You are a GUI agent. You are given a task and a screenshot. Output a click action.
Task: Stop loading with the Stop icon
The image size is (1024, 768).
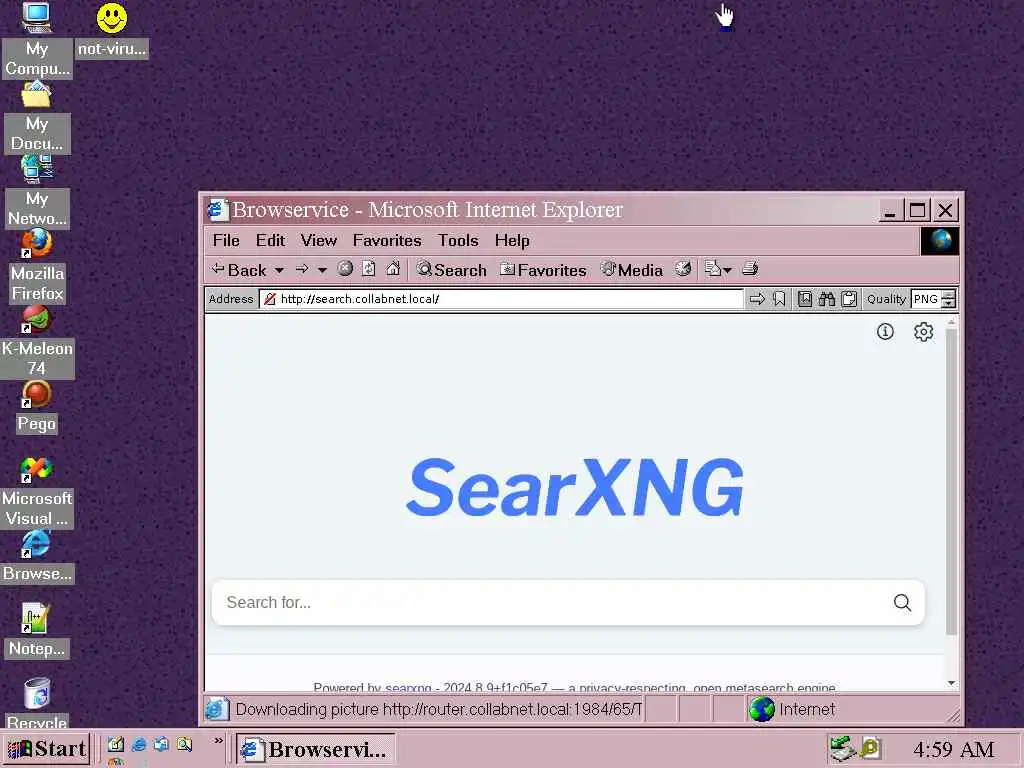345,269
